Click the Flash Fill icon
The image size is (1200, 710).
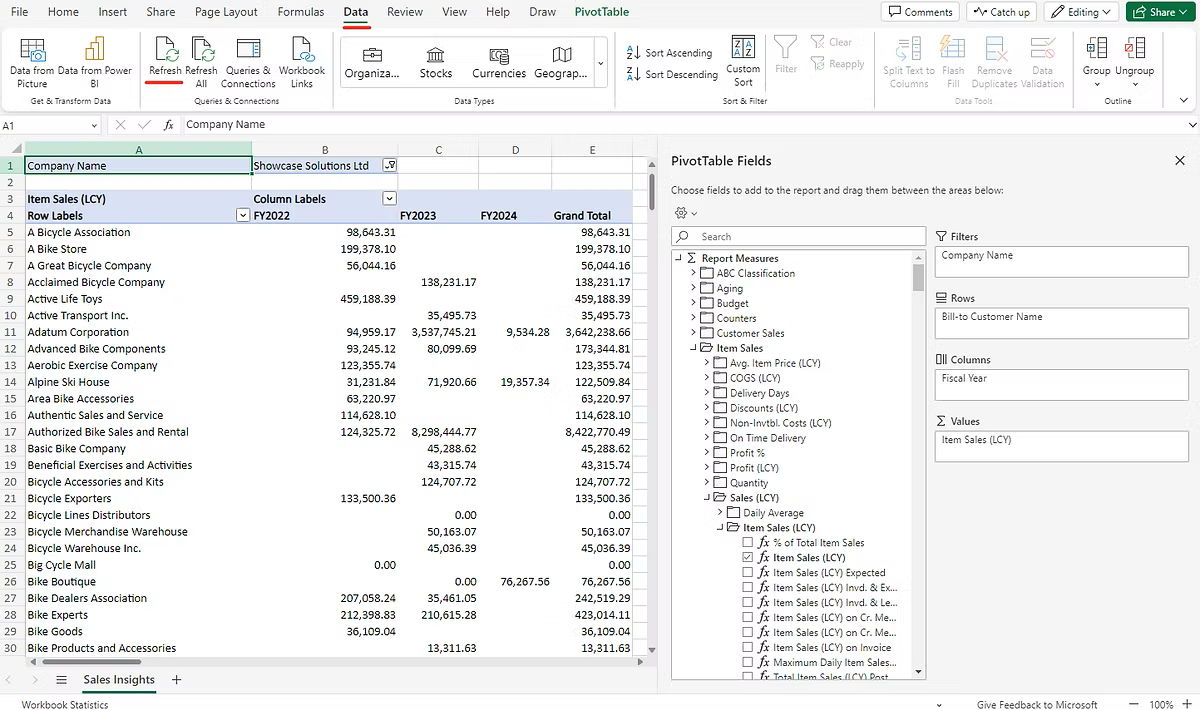(953, 50)
